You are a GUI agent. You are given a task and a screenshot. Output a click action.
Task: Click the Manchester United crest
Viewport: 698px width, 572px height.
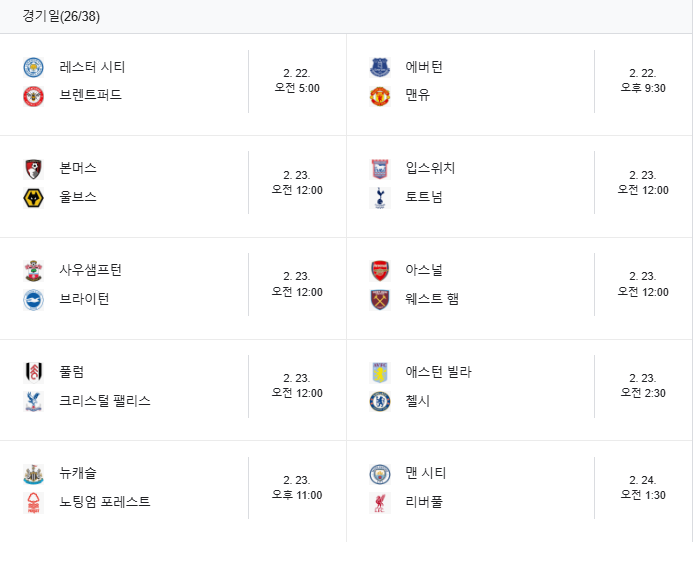(380, 96)
